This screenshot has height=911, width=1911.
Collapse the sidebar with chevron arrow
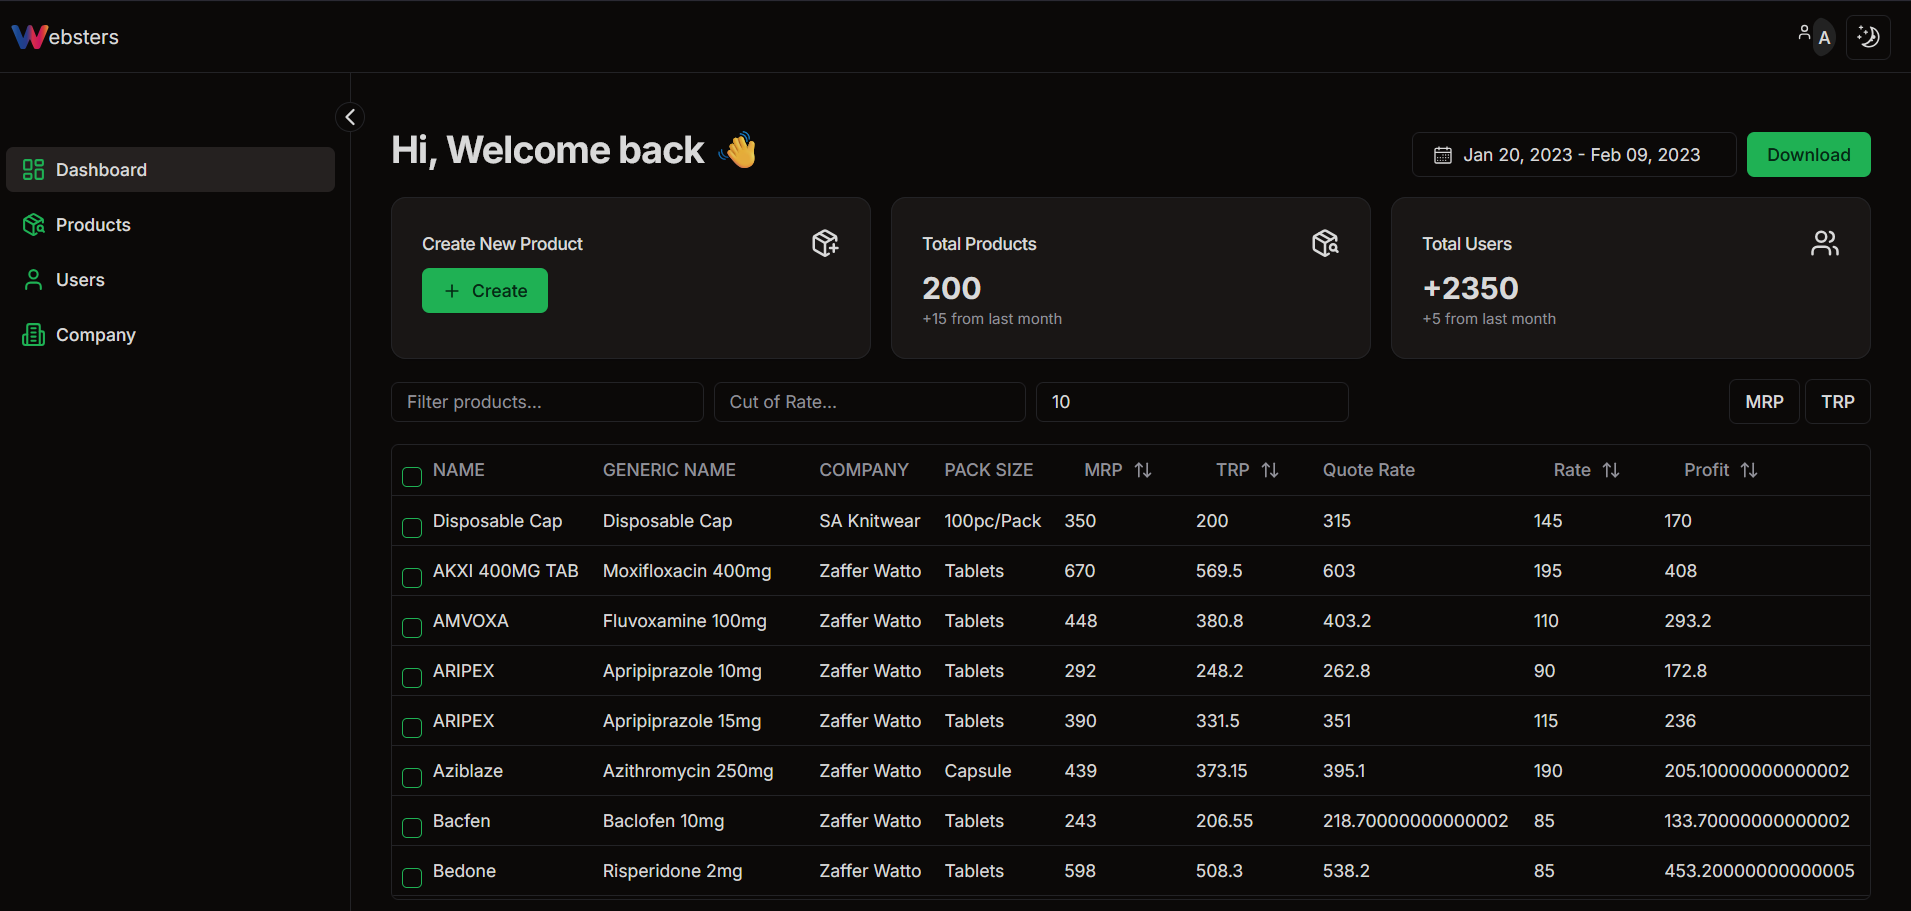350,117
